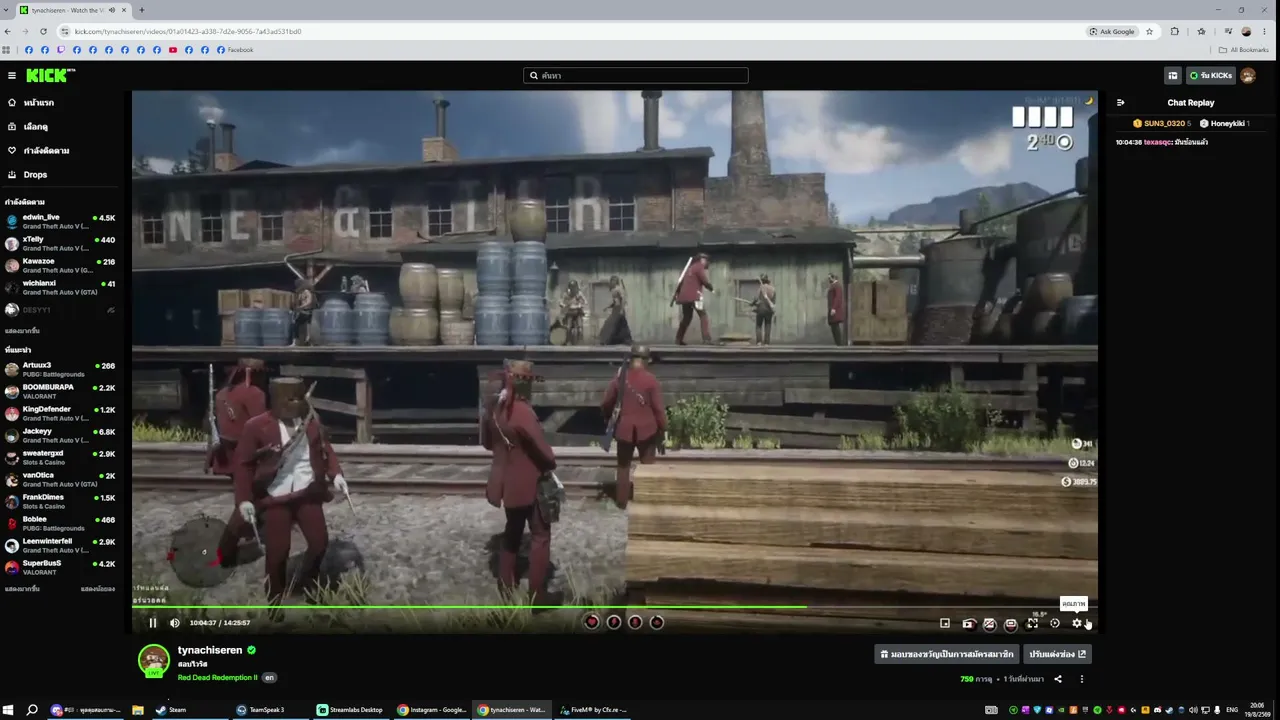The height and width of the screenshot is (720, 1280).
Task: Open xTelly channel in followed list
Action: coord(60,243)
